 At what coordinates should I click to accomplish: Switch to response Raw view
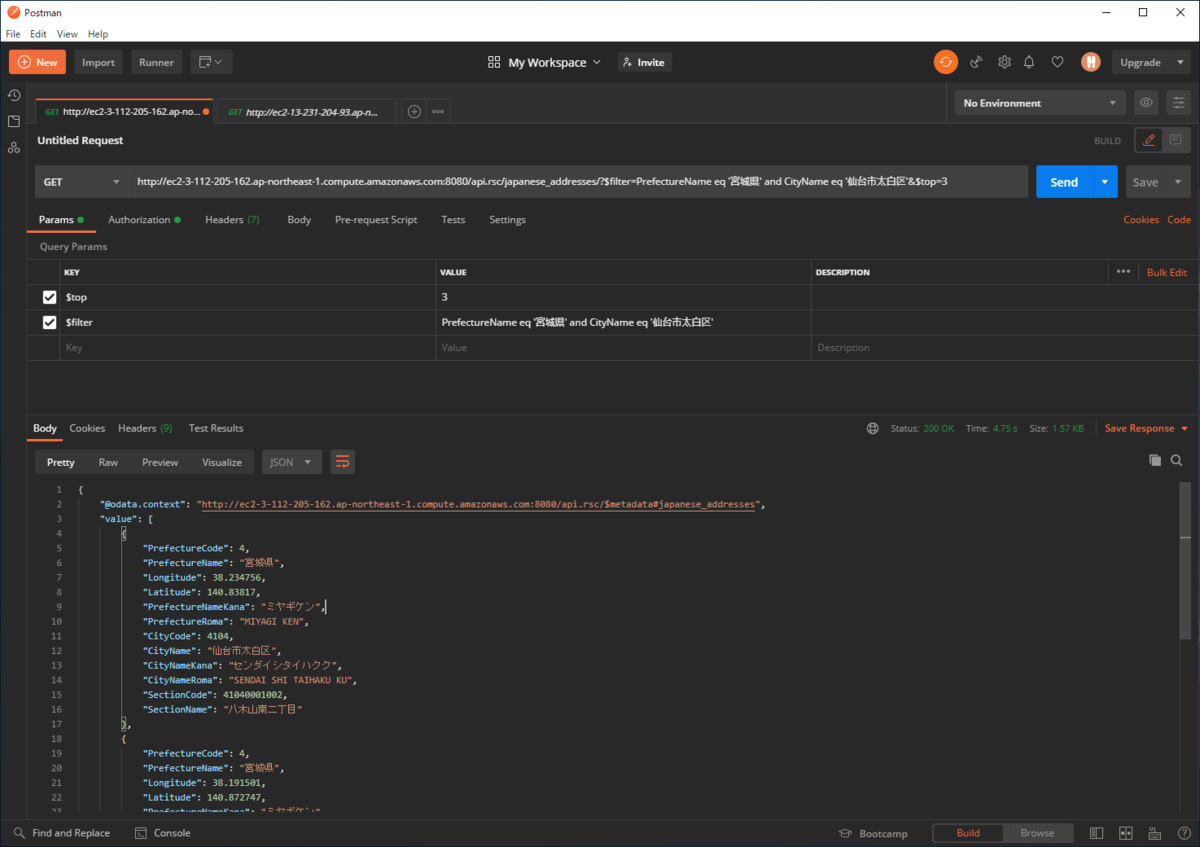point(108,462)
